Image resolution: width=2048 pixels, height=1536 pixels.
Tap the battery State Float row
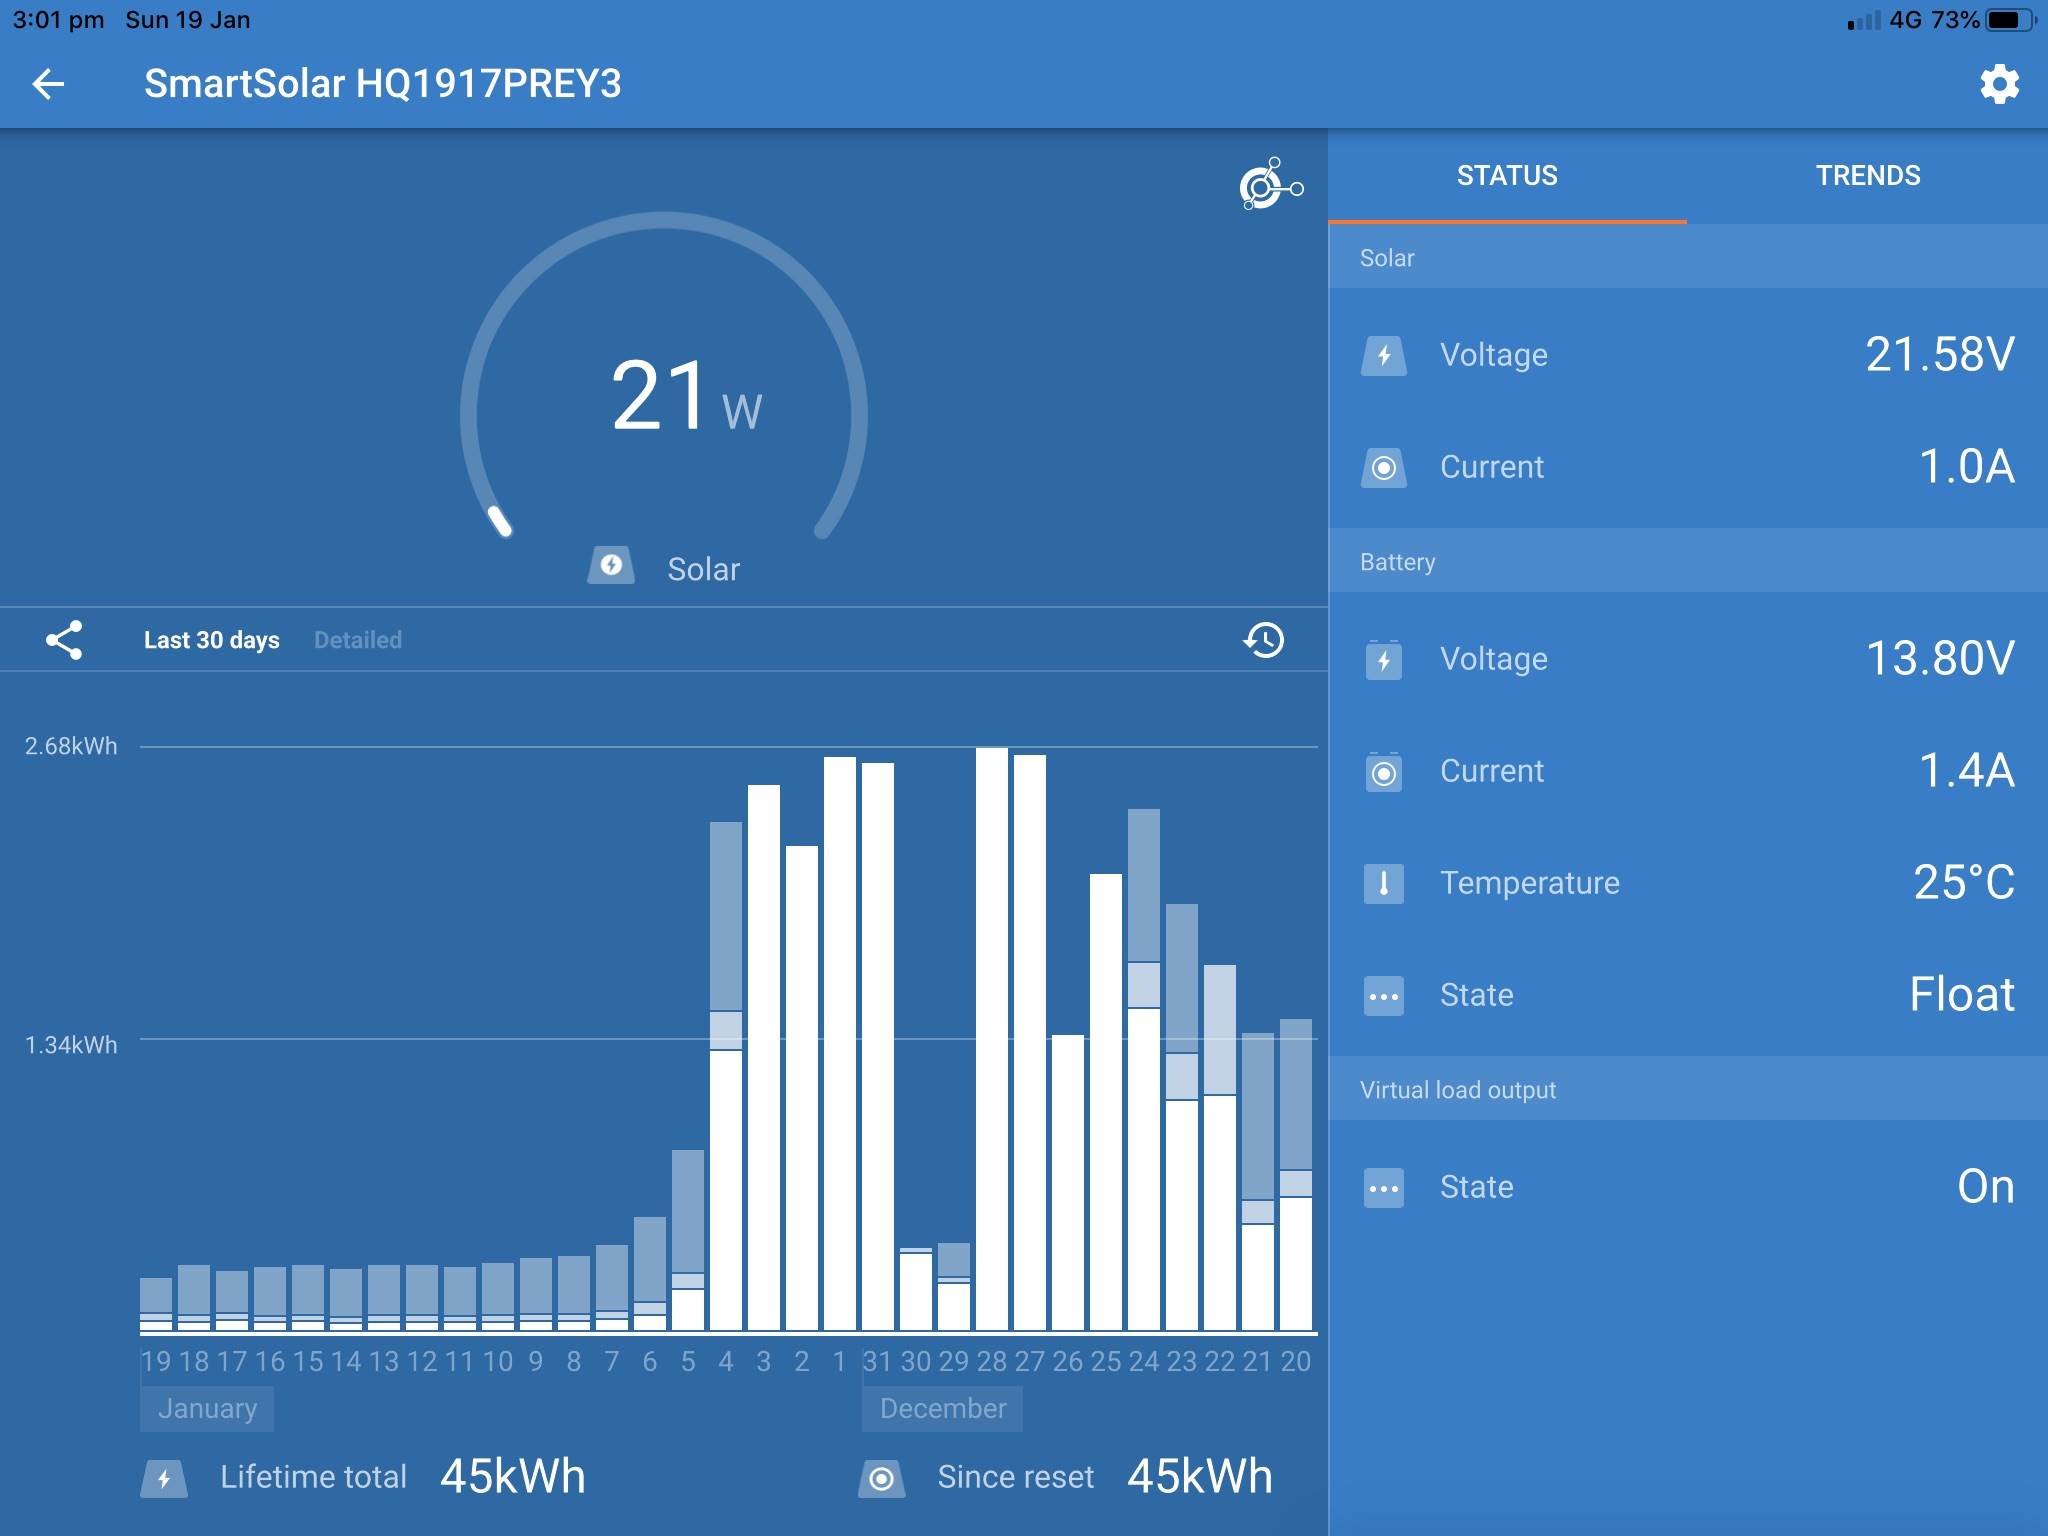[x=1687, y=995]
